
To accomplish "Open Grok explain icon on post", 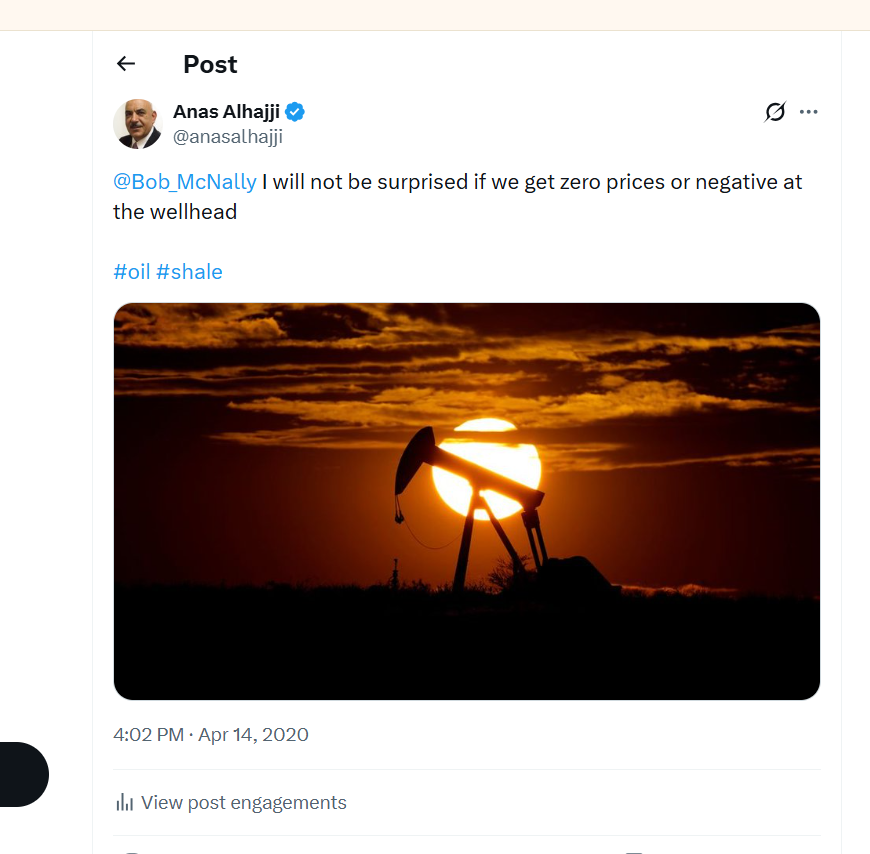I will 775,112.
